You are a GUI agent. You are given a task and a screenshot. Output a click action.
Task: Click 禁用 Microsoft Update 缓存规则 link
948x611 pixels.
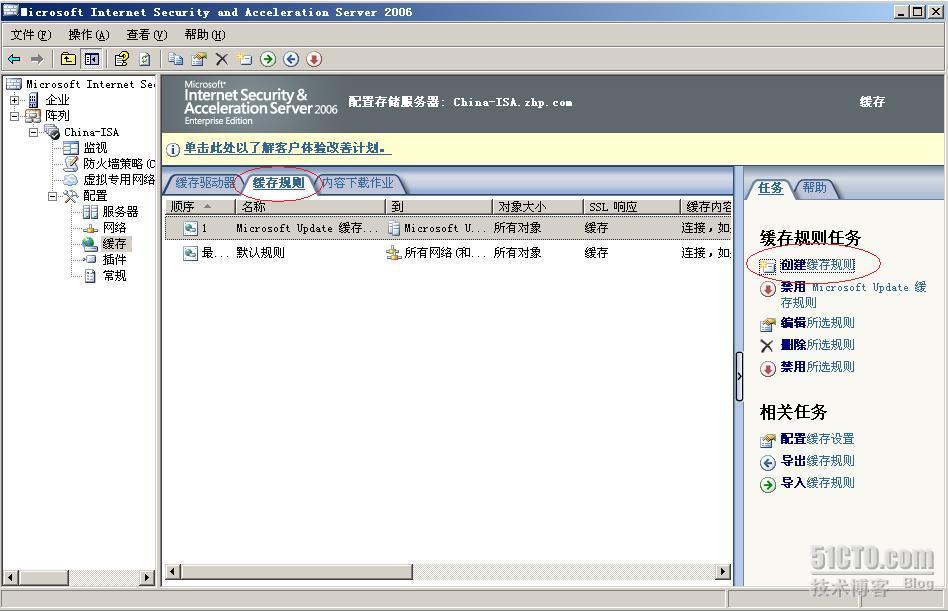[853, 294]
